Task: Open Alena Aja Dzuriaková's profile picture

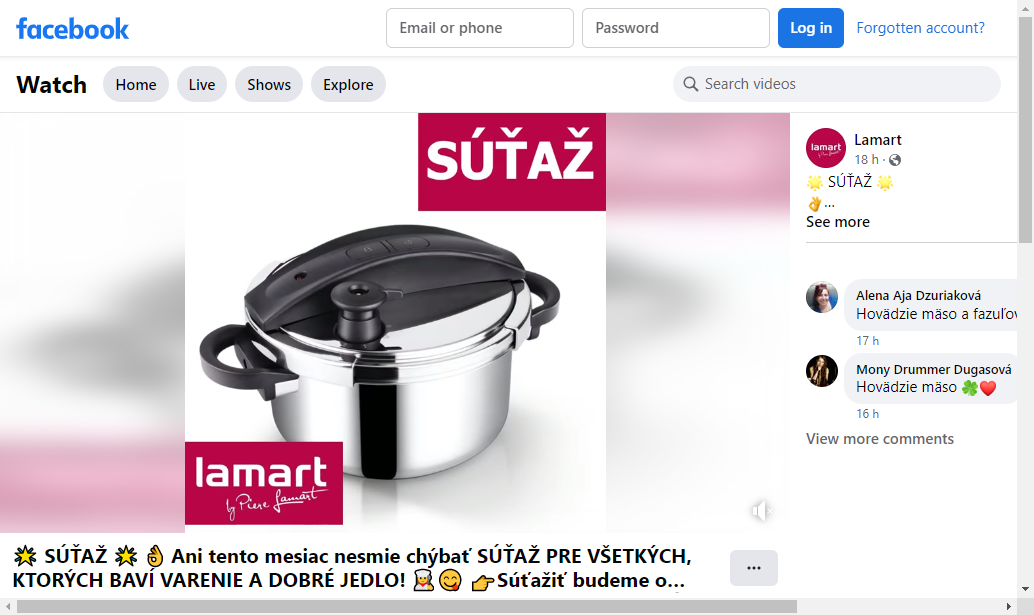Action: 822,297
